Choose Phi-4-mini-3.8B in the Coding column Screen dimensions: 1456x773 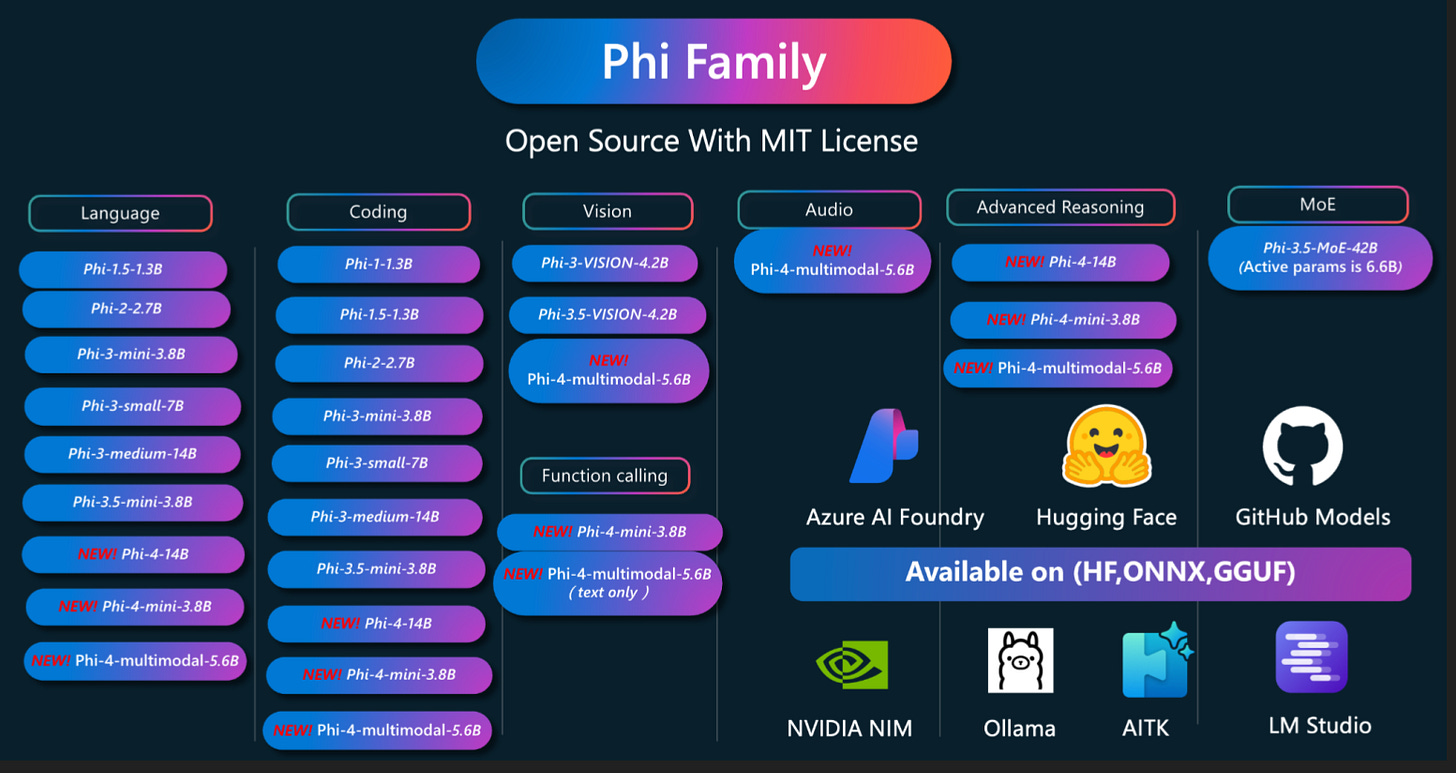(x=379, y=675)
